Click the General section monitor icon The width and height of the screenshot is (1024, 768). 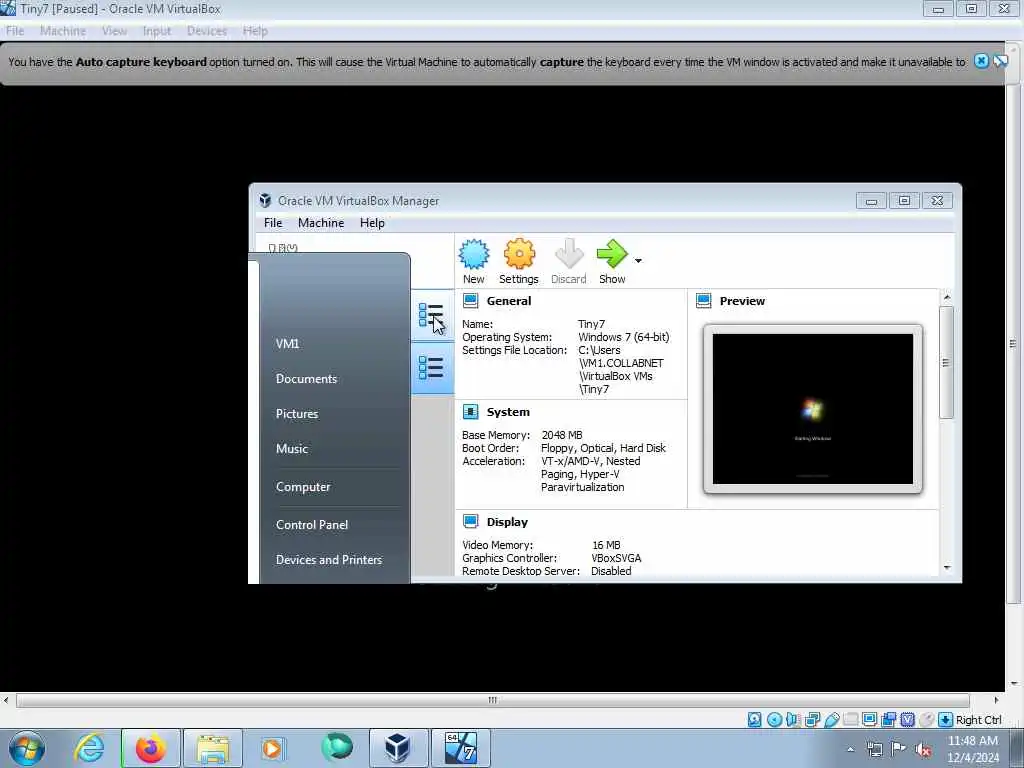[x=470, y=300]
